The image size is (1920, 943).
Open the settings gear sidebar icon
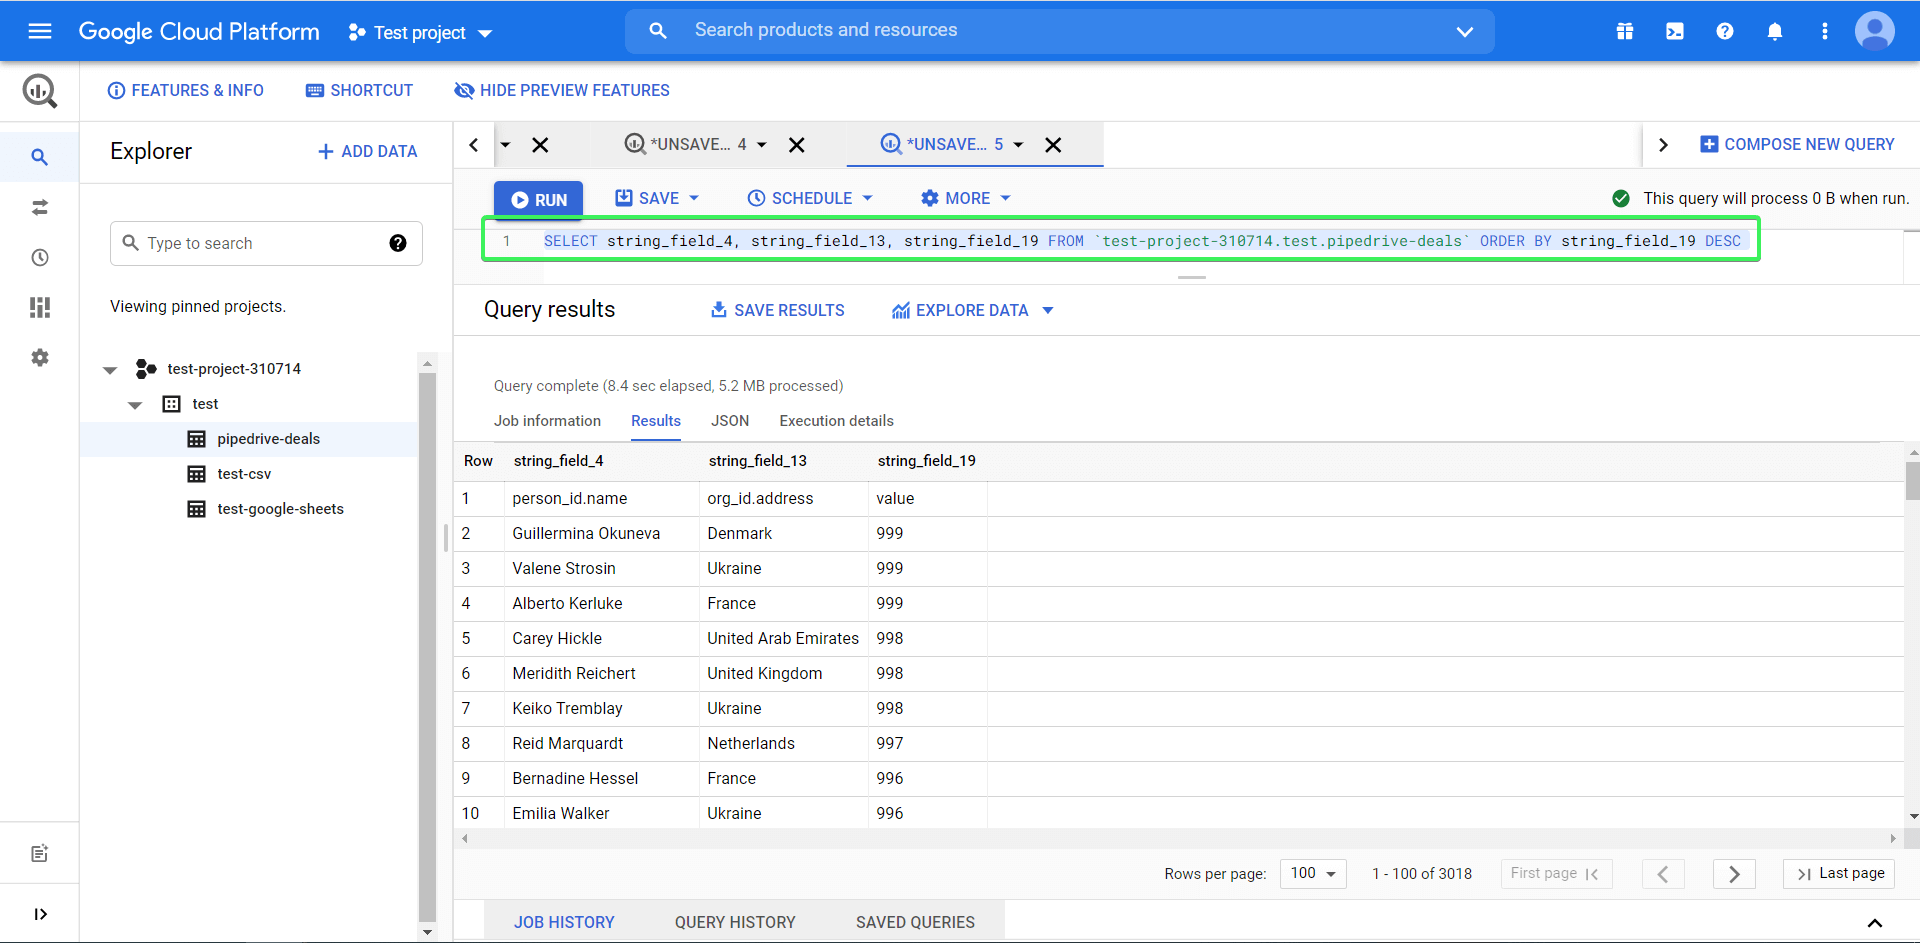coord(40,357)
